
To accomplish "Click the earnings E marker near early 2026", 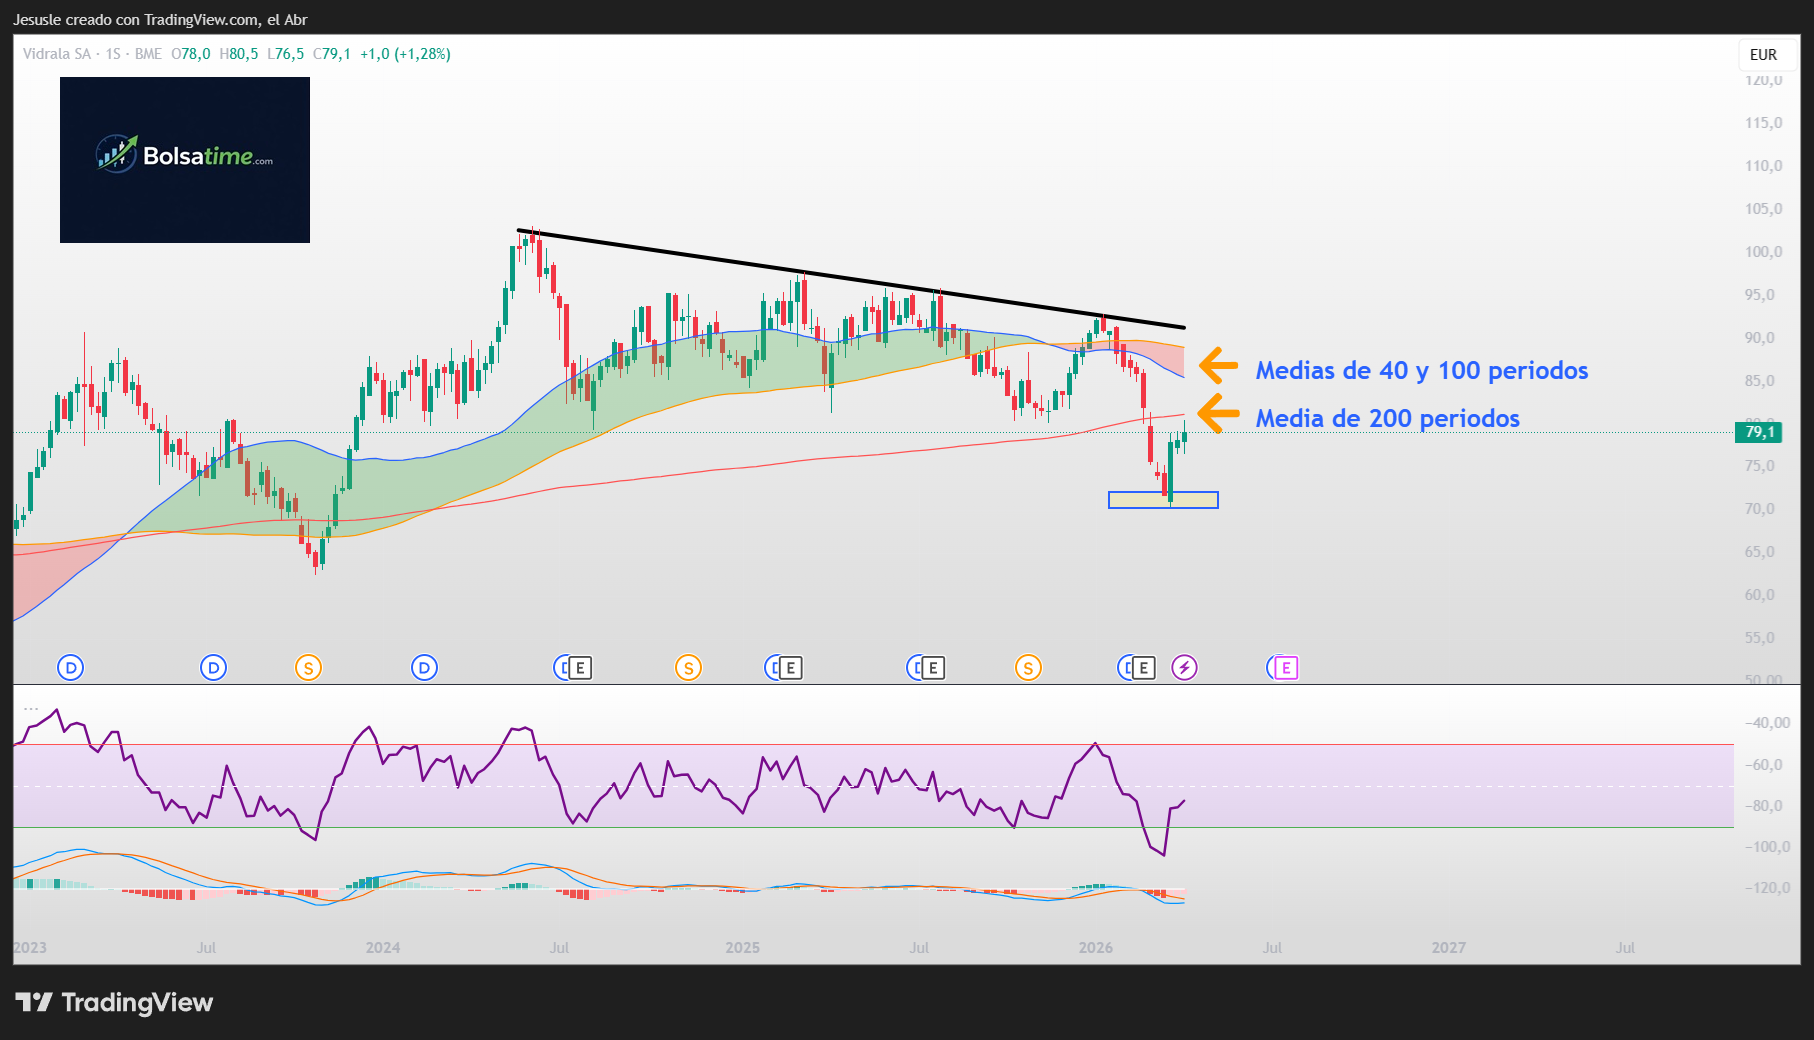I will (x=1143, y=667).
